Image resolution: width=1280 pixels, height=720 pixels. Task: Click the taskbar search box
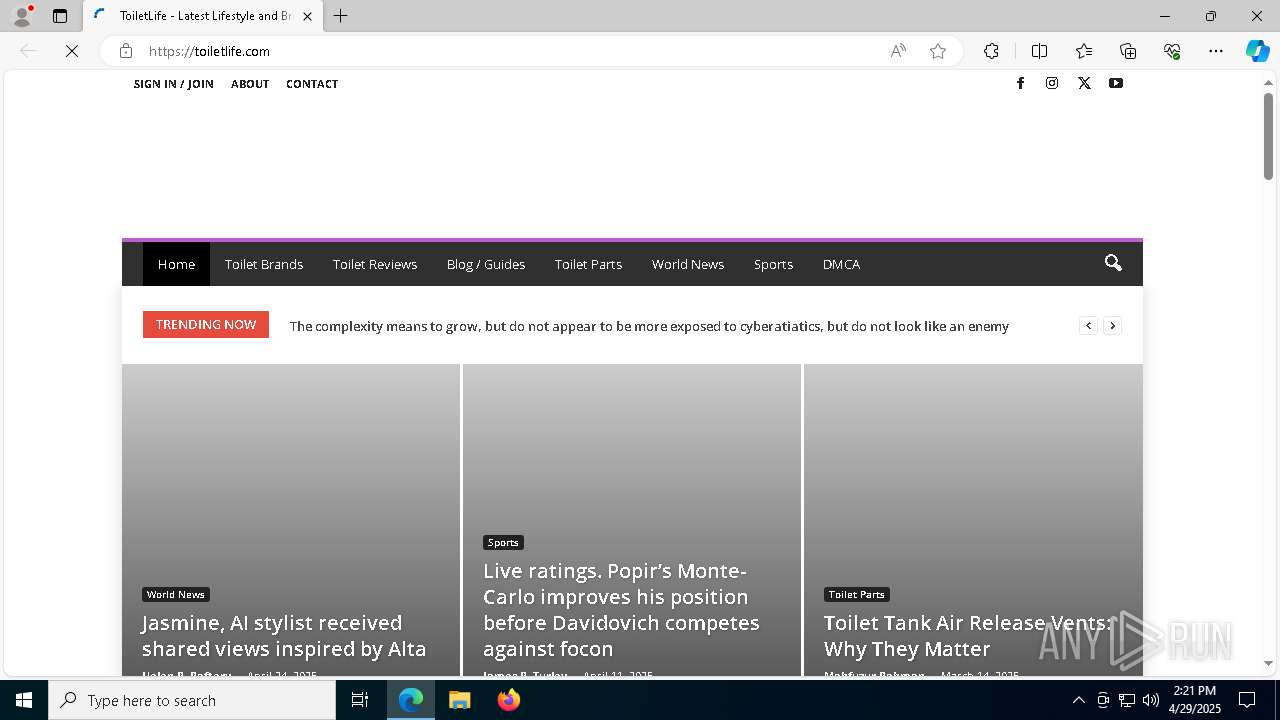(x=192, y=700)
